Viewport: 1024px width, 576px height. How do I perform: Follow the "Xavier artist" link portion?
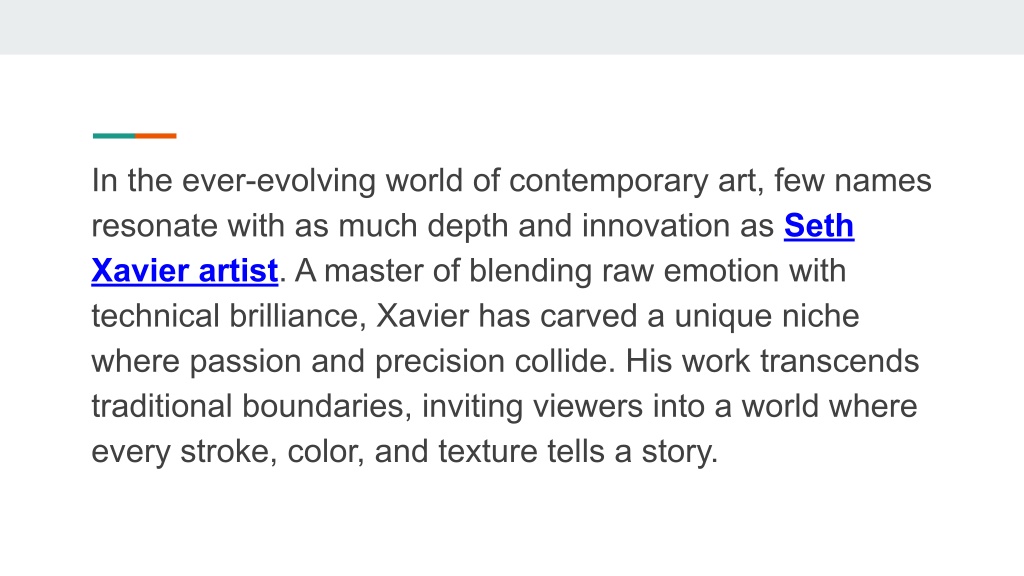click(185, 271)
